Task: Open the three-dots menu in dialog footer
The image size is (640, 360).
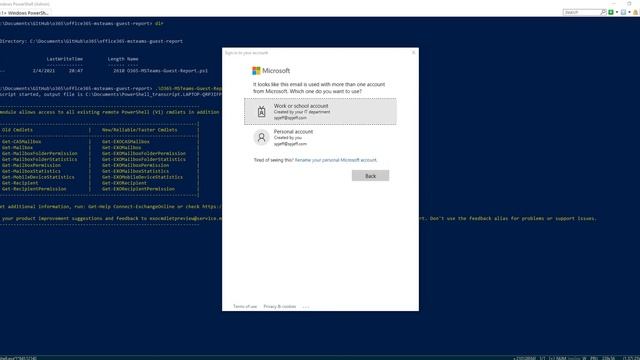Action: (x=306, y=307)
